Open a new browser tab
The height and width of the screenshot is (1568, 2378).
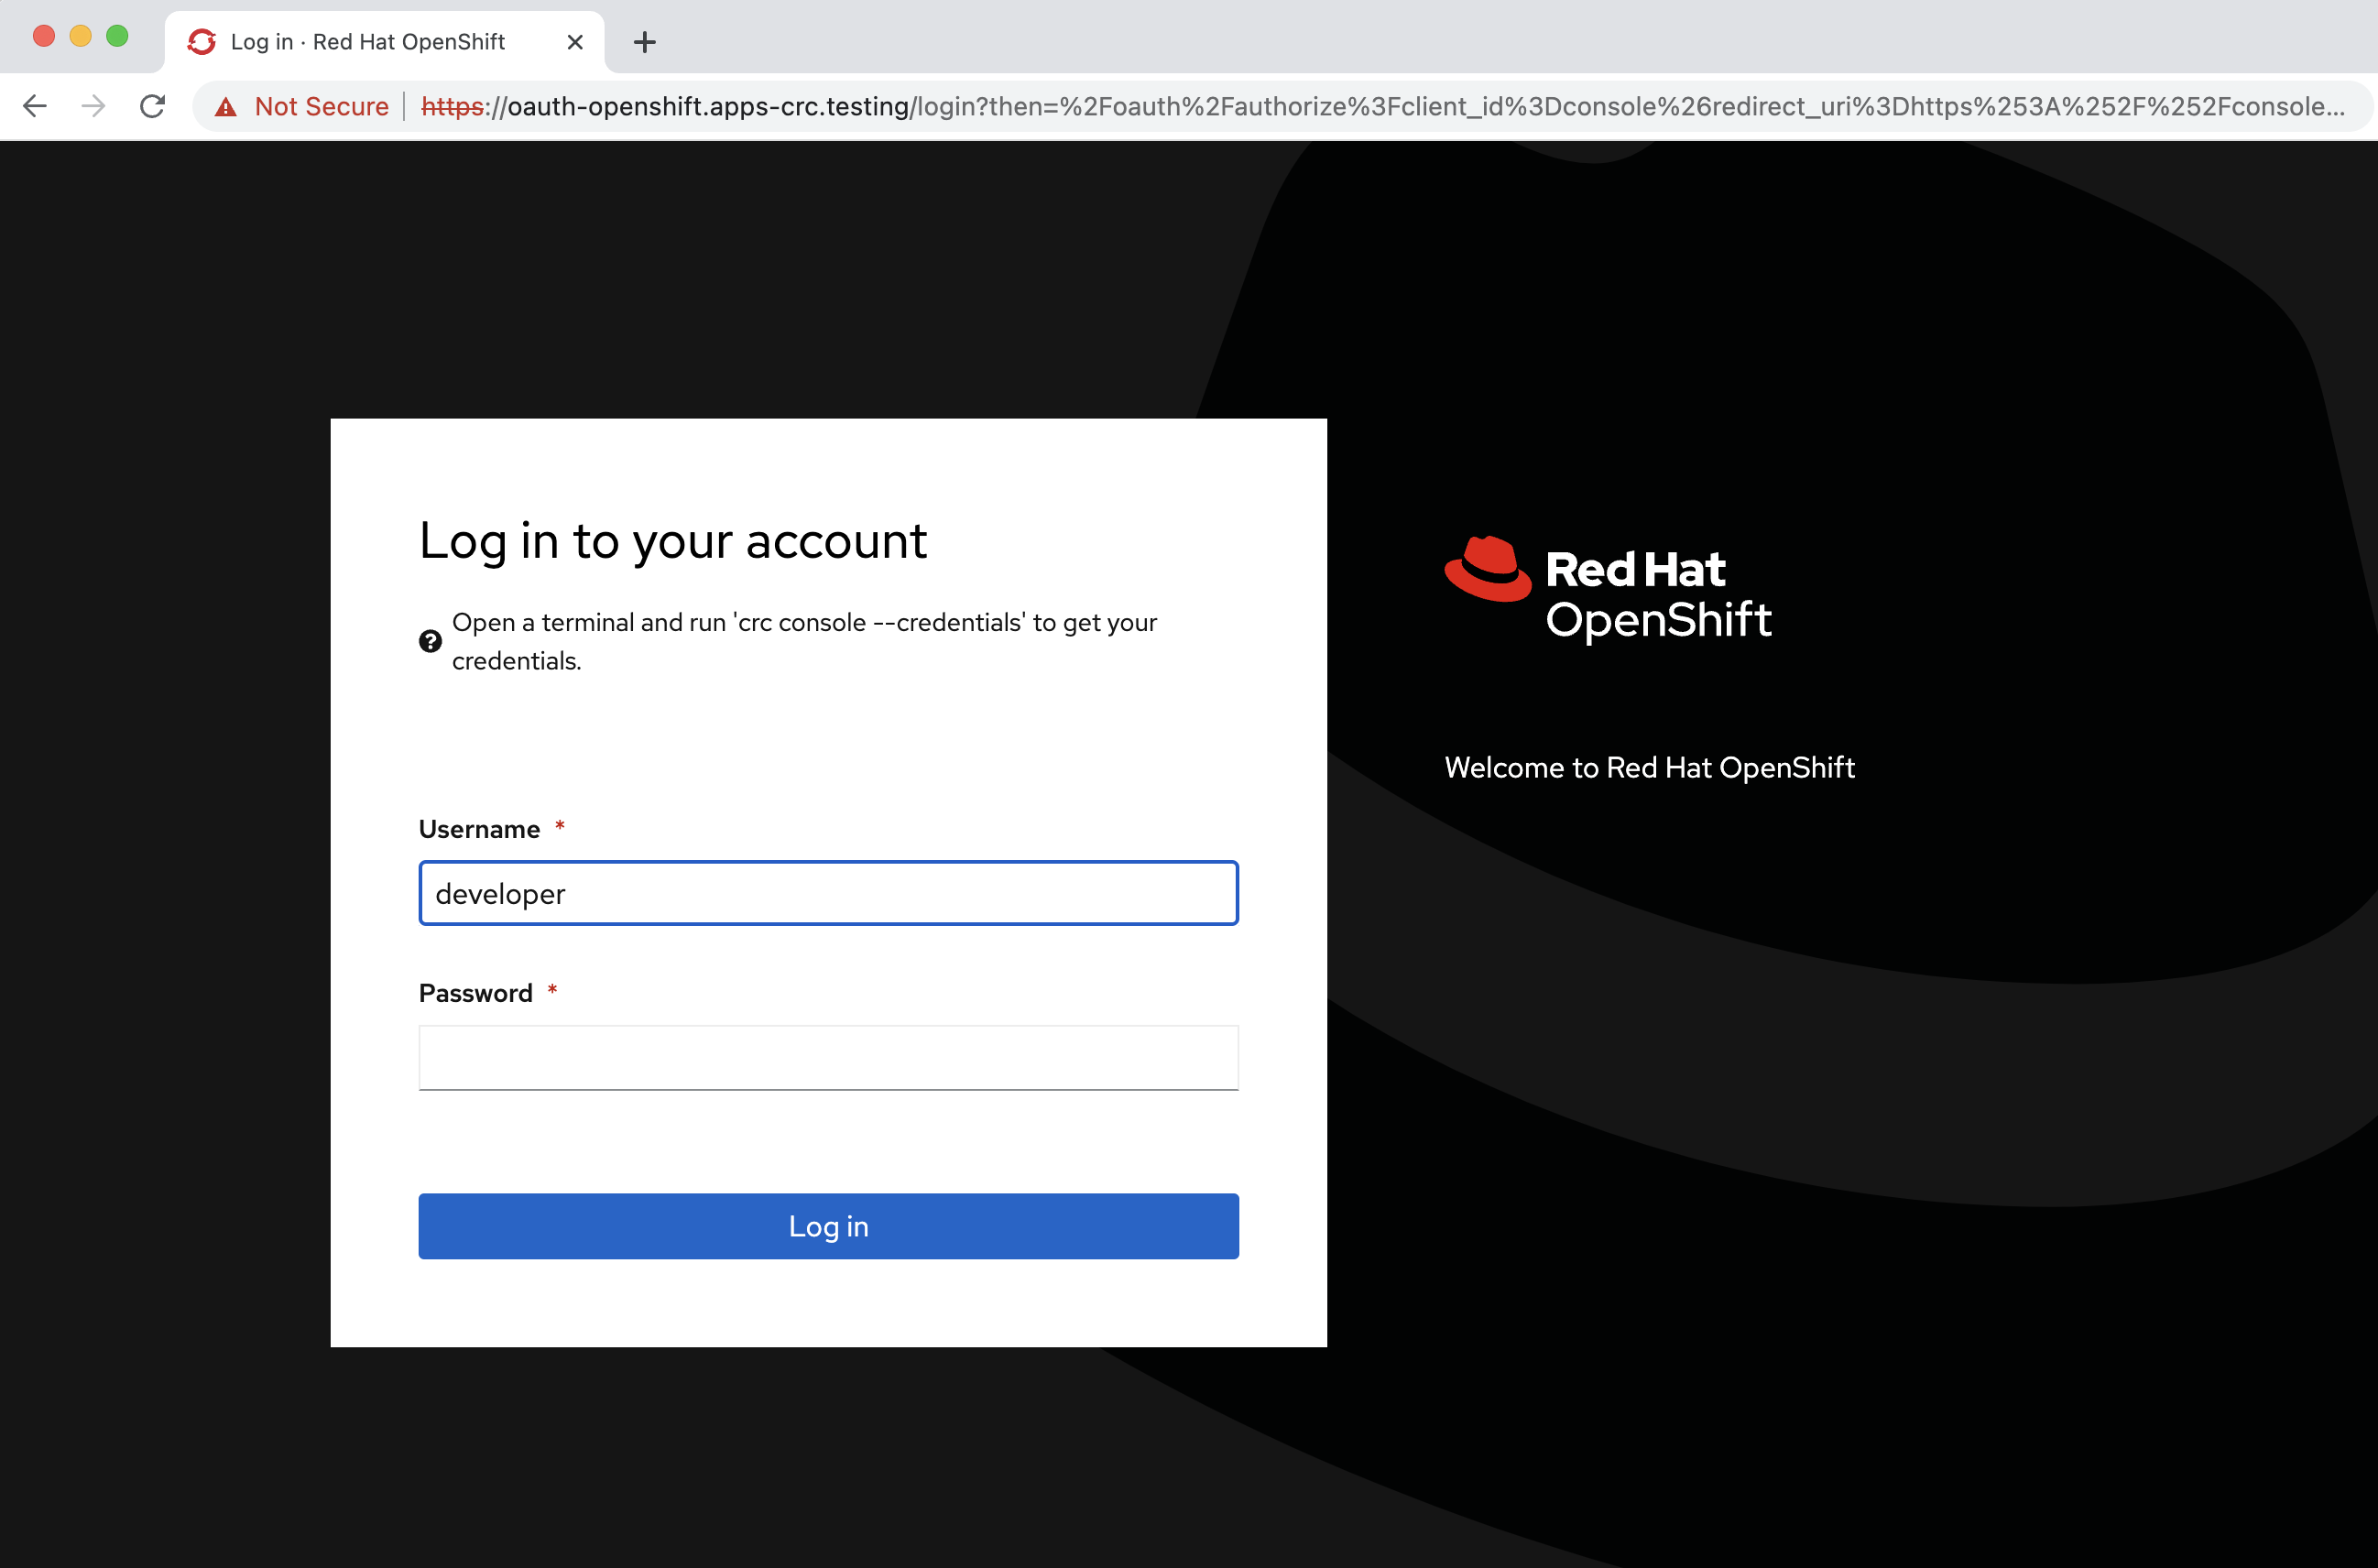(x=645, y=42)
